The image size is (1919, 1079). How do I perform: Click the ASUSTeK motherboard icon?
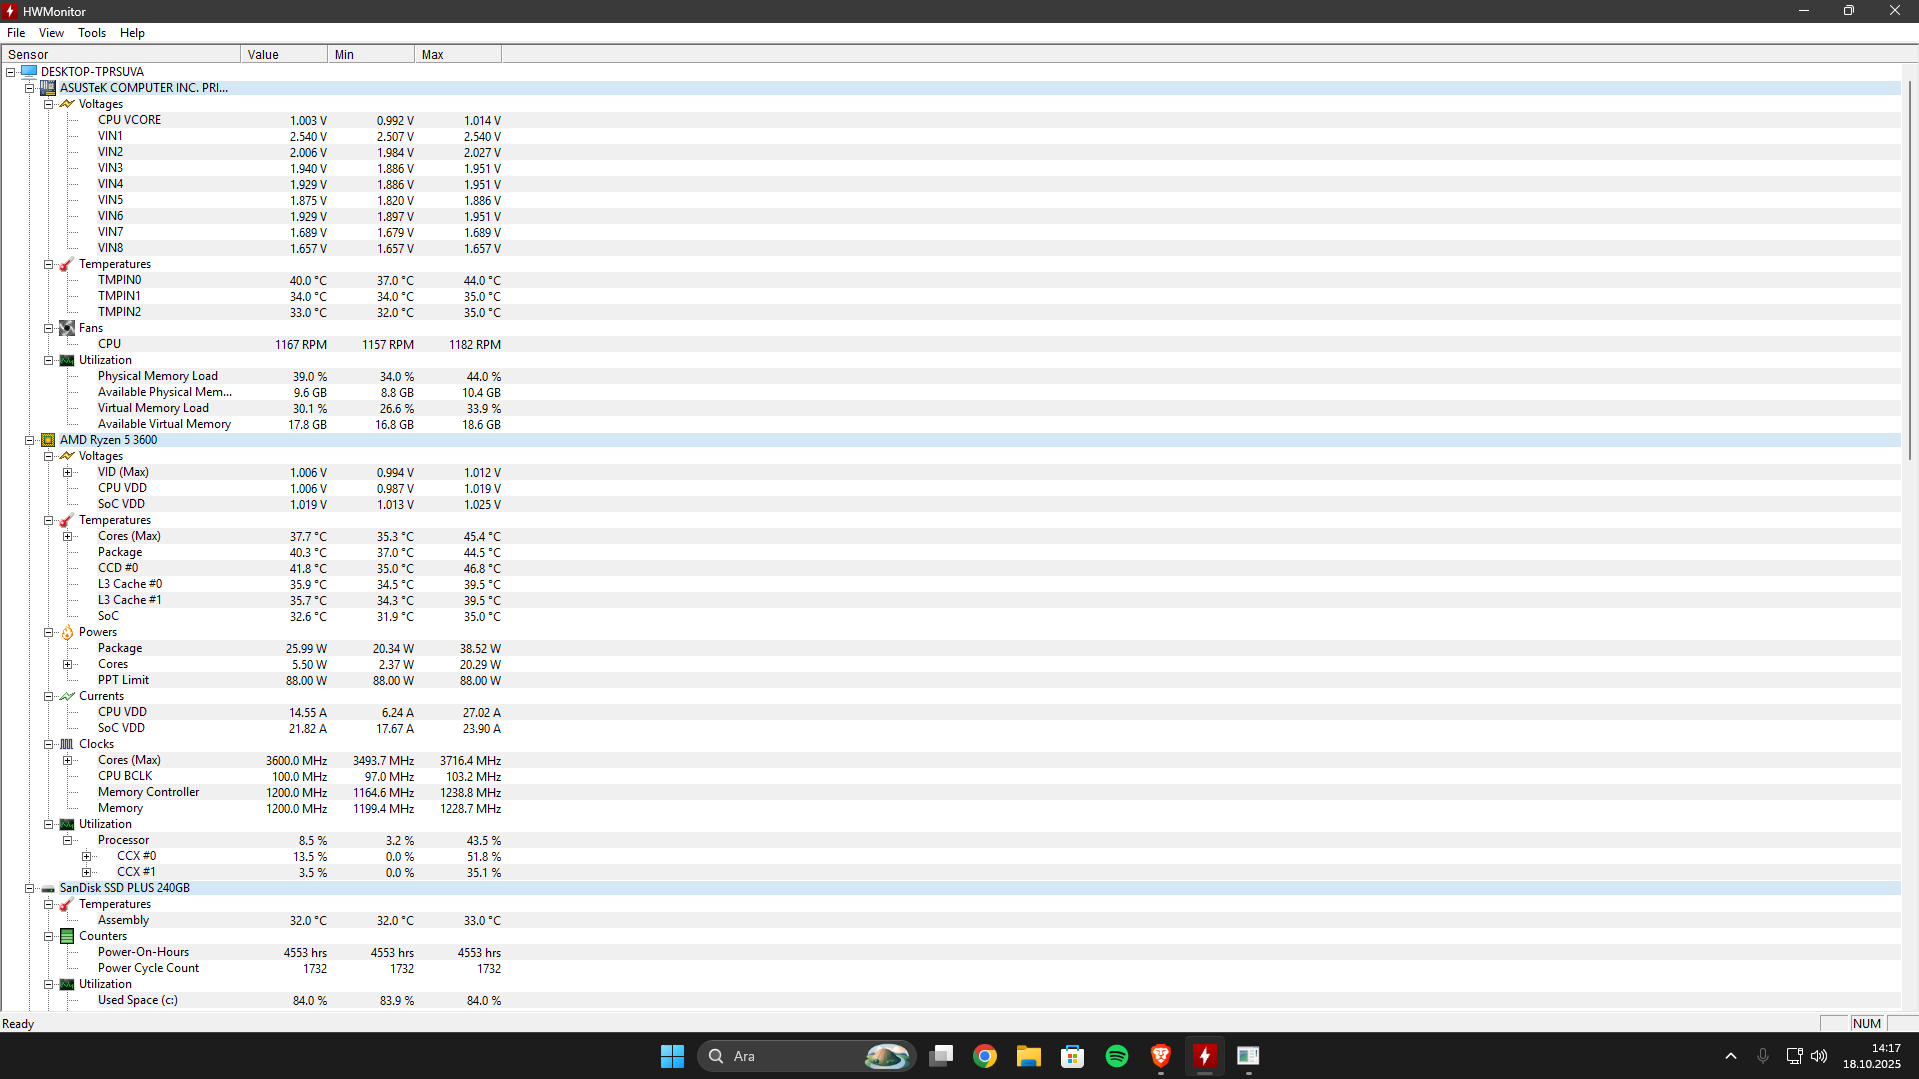(x=48, y=88)
